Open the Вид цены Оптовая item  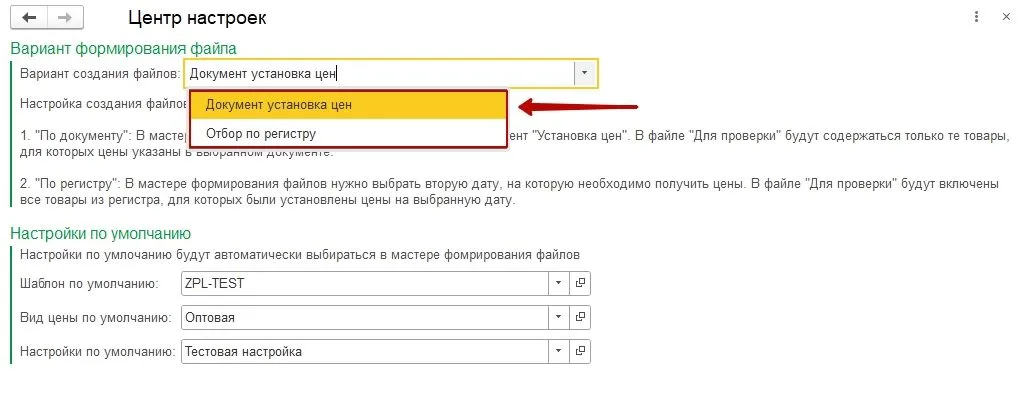[580, 317]
